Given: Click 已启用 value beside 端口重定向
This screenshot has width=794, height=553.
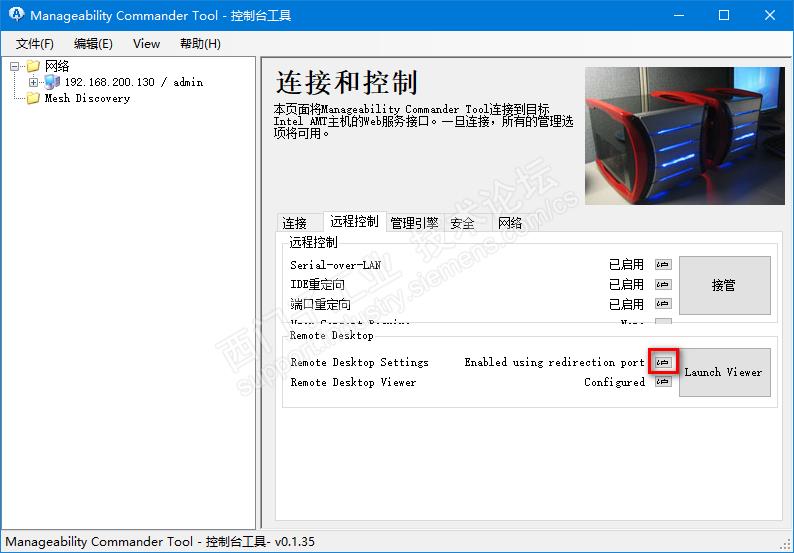Looking at the screenshot, I should [x=626, y=304].
